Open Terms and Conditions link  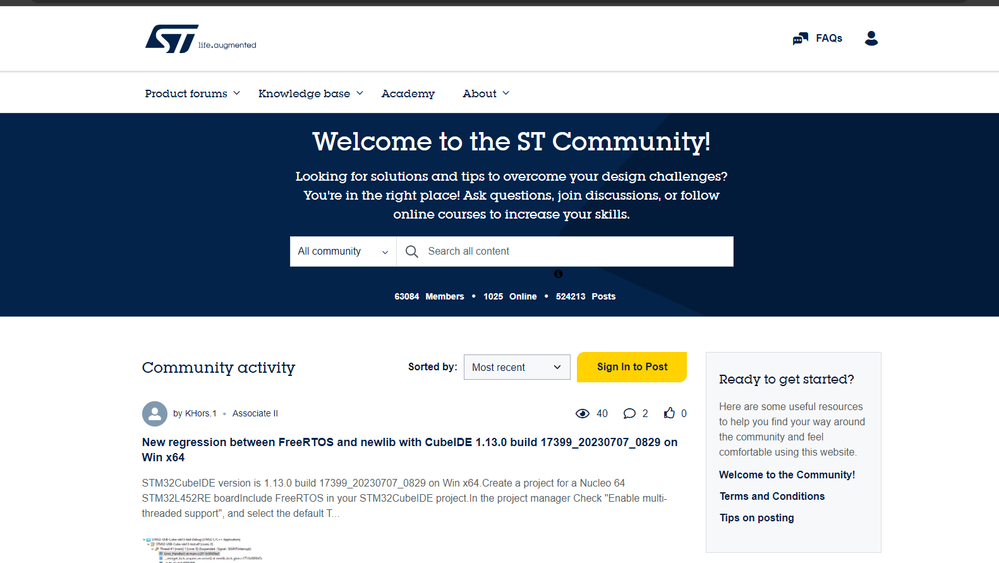click(772, 496)
